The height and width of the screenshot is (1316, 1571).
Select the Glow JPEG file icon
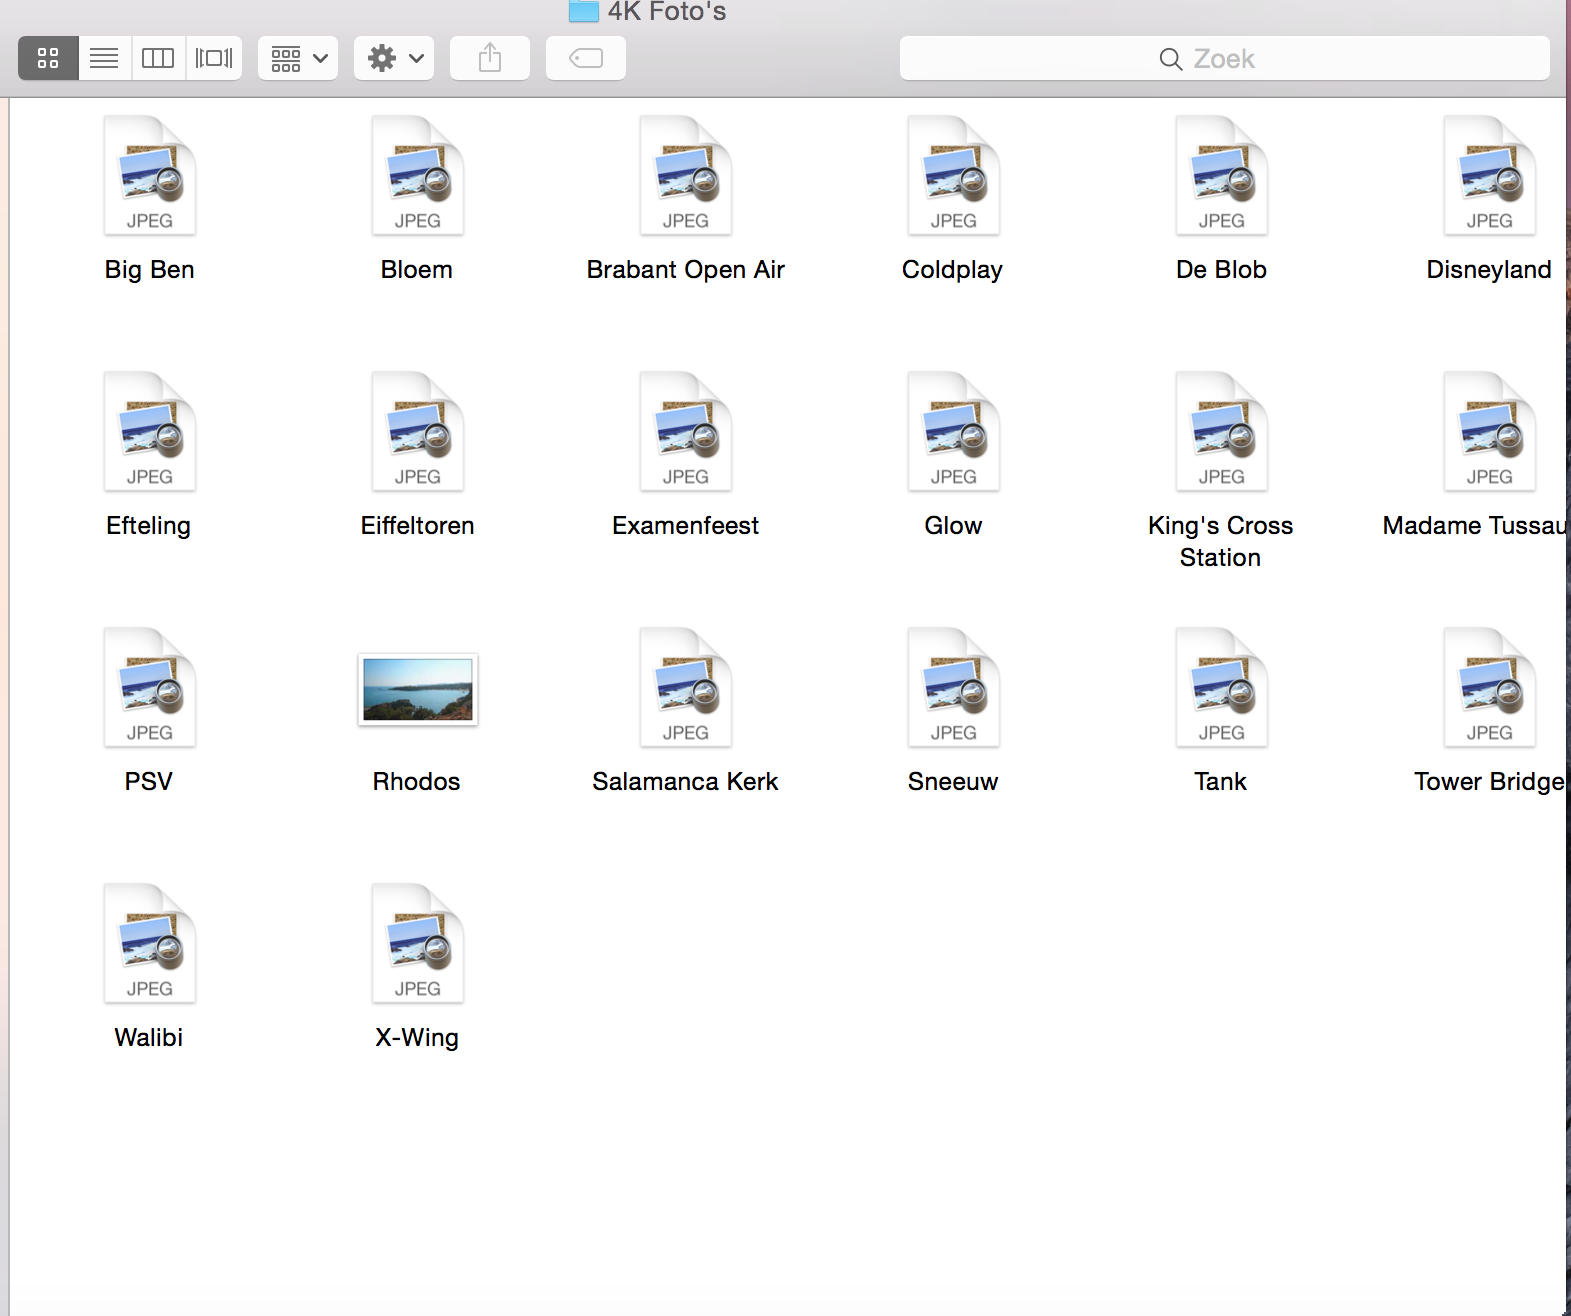954,431
